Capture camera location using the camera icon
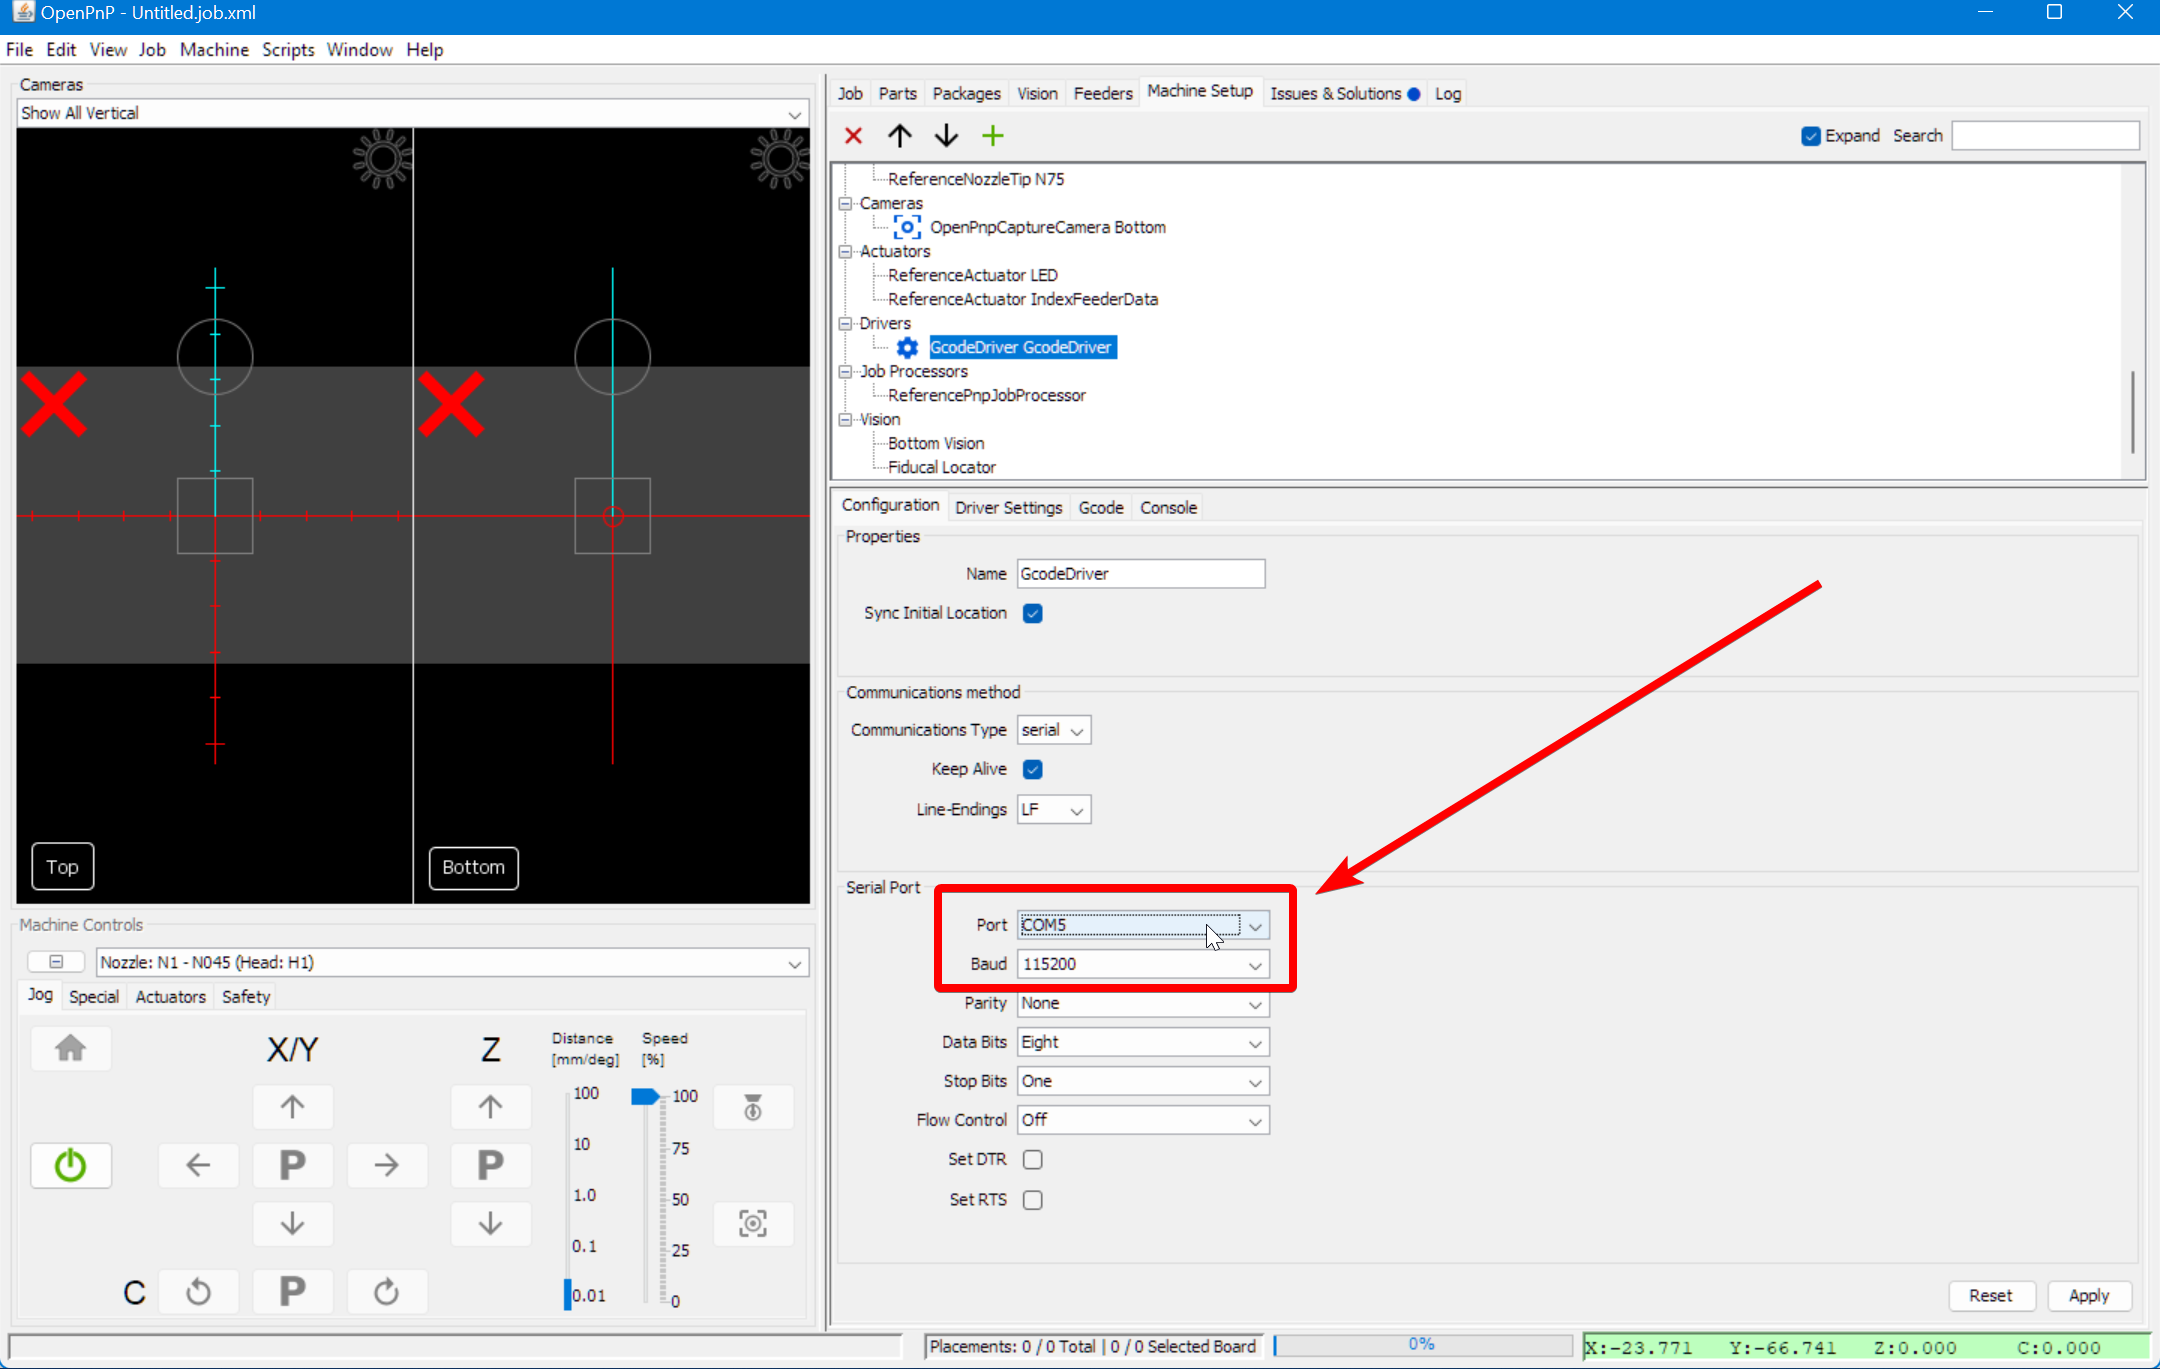The height and width of the screenshot is (1369, 2160). pos(752,1223)
